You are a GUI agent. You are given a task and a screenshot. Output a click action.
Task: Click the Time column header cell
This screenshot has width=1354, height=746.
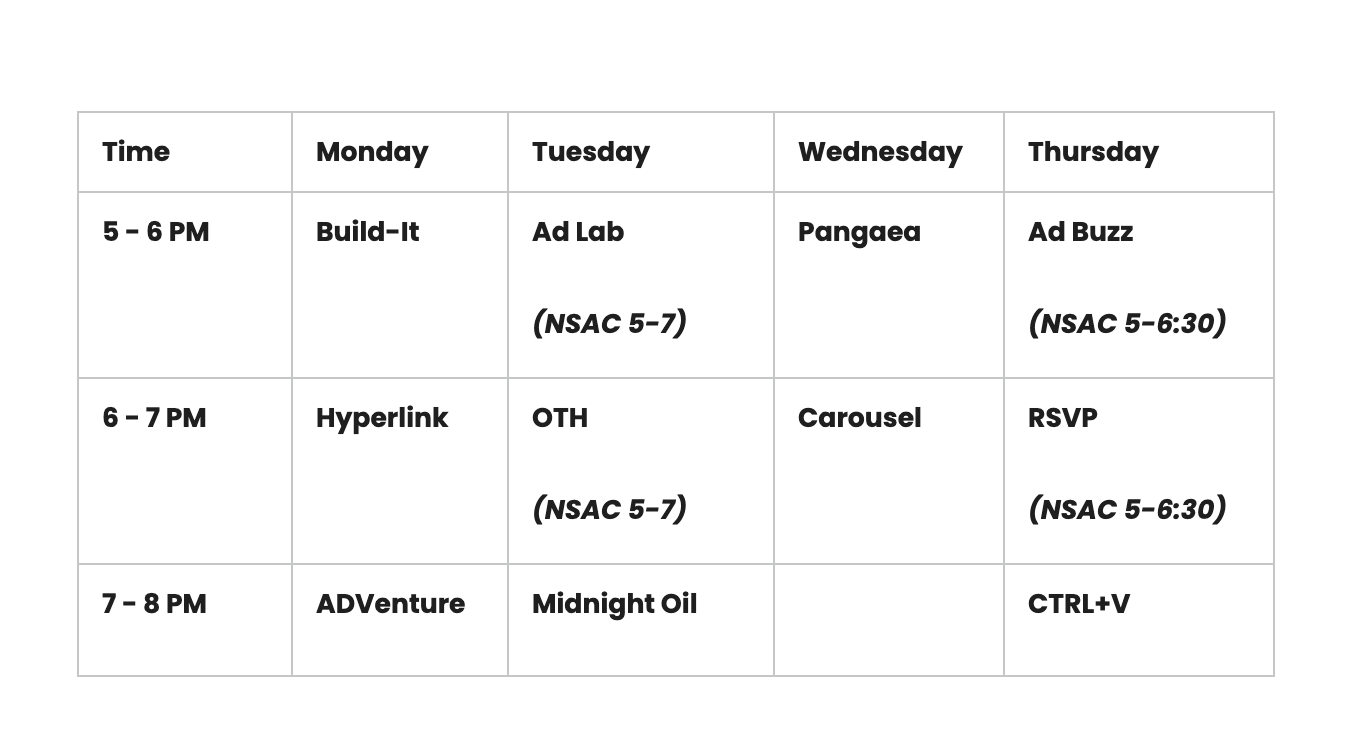tap(185, 152)
